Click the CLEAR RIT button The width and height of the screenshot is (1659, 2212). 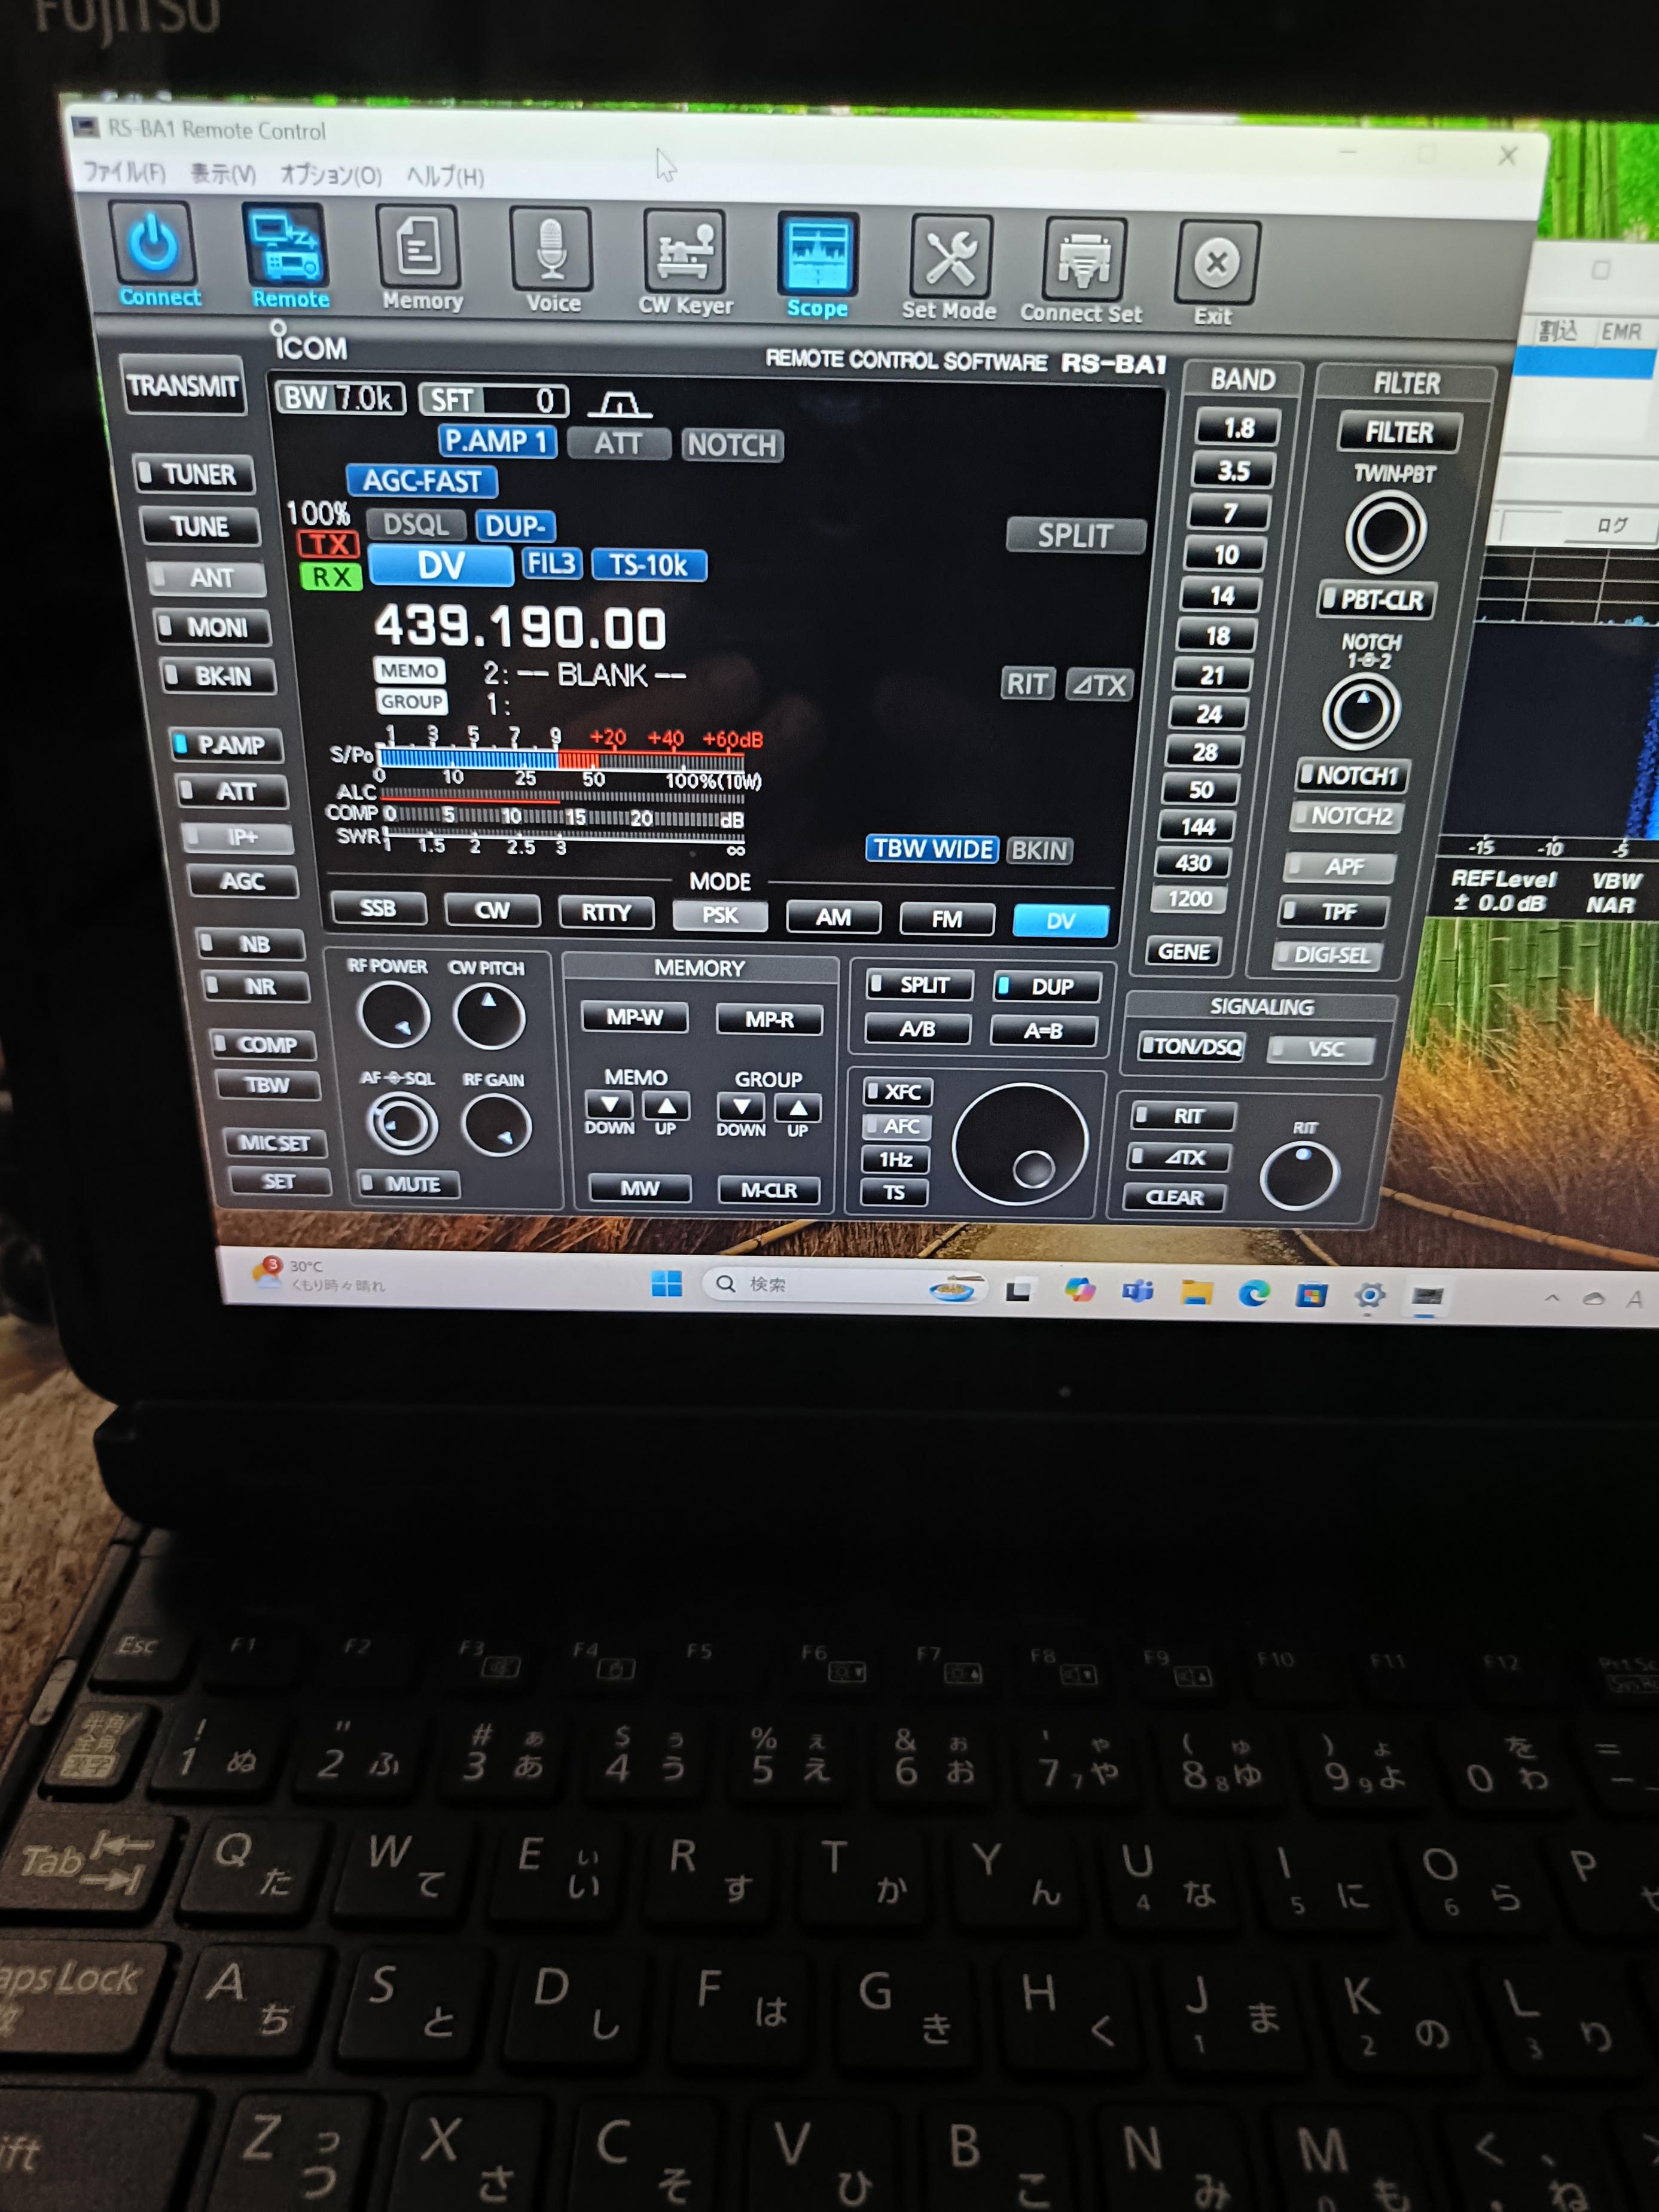click(x=1174, y=1197)
